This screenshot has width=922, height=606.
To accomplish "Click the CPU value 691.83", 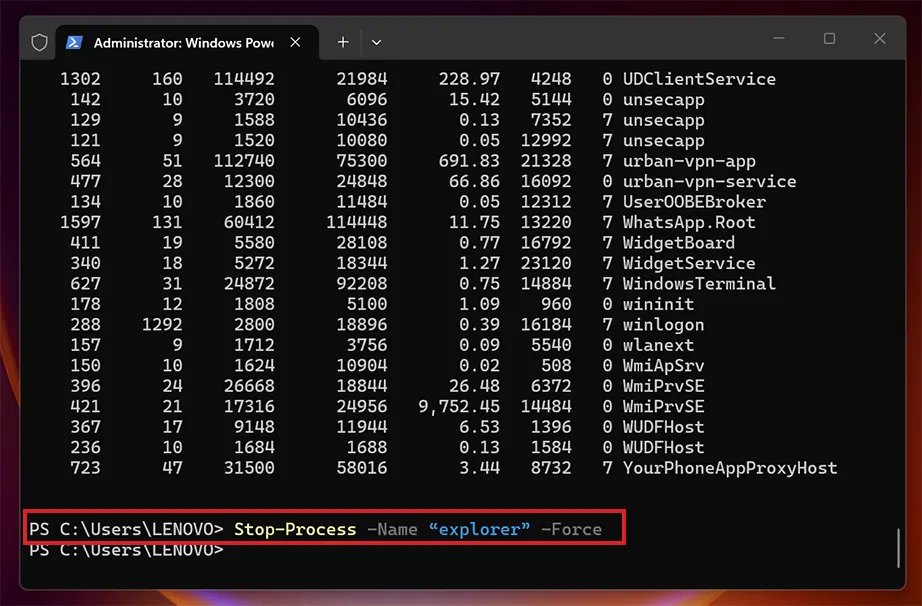I will click(x=469, y=160).
